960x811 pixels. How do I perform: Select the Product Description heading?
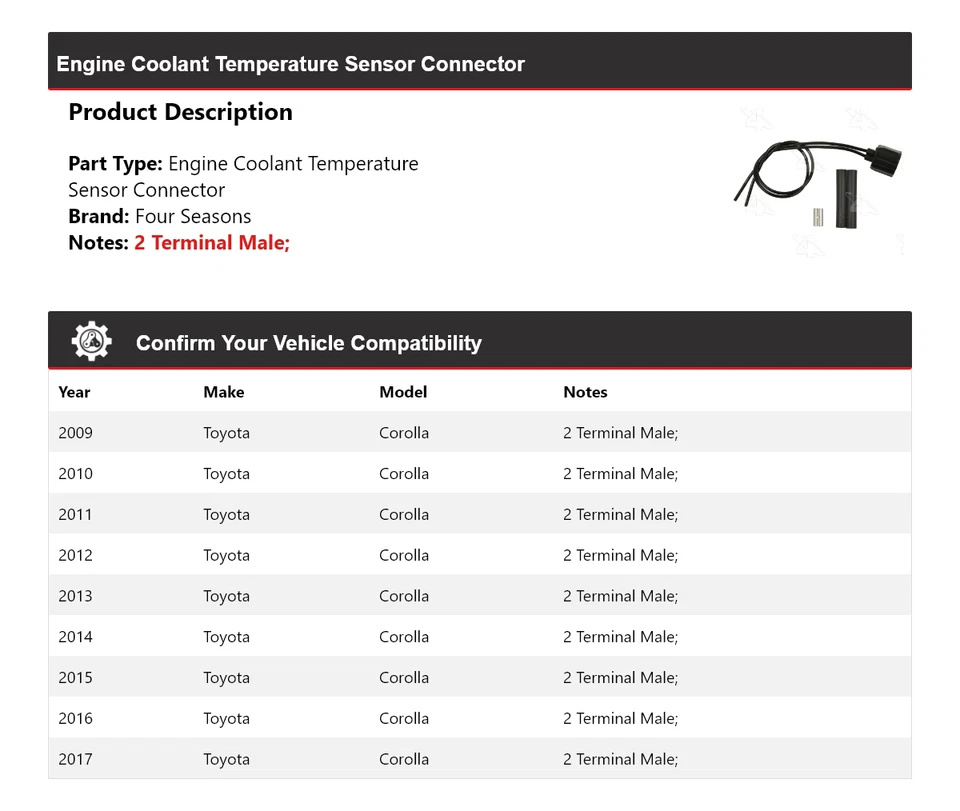click(180, 112)
